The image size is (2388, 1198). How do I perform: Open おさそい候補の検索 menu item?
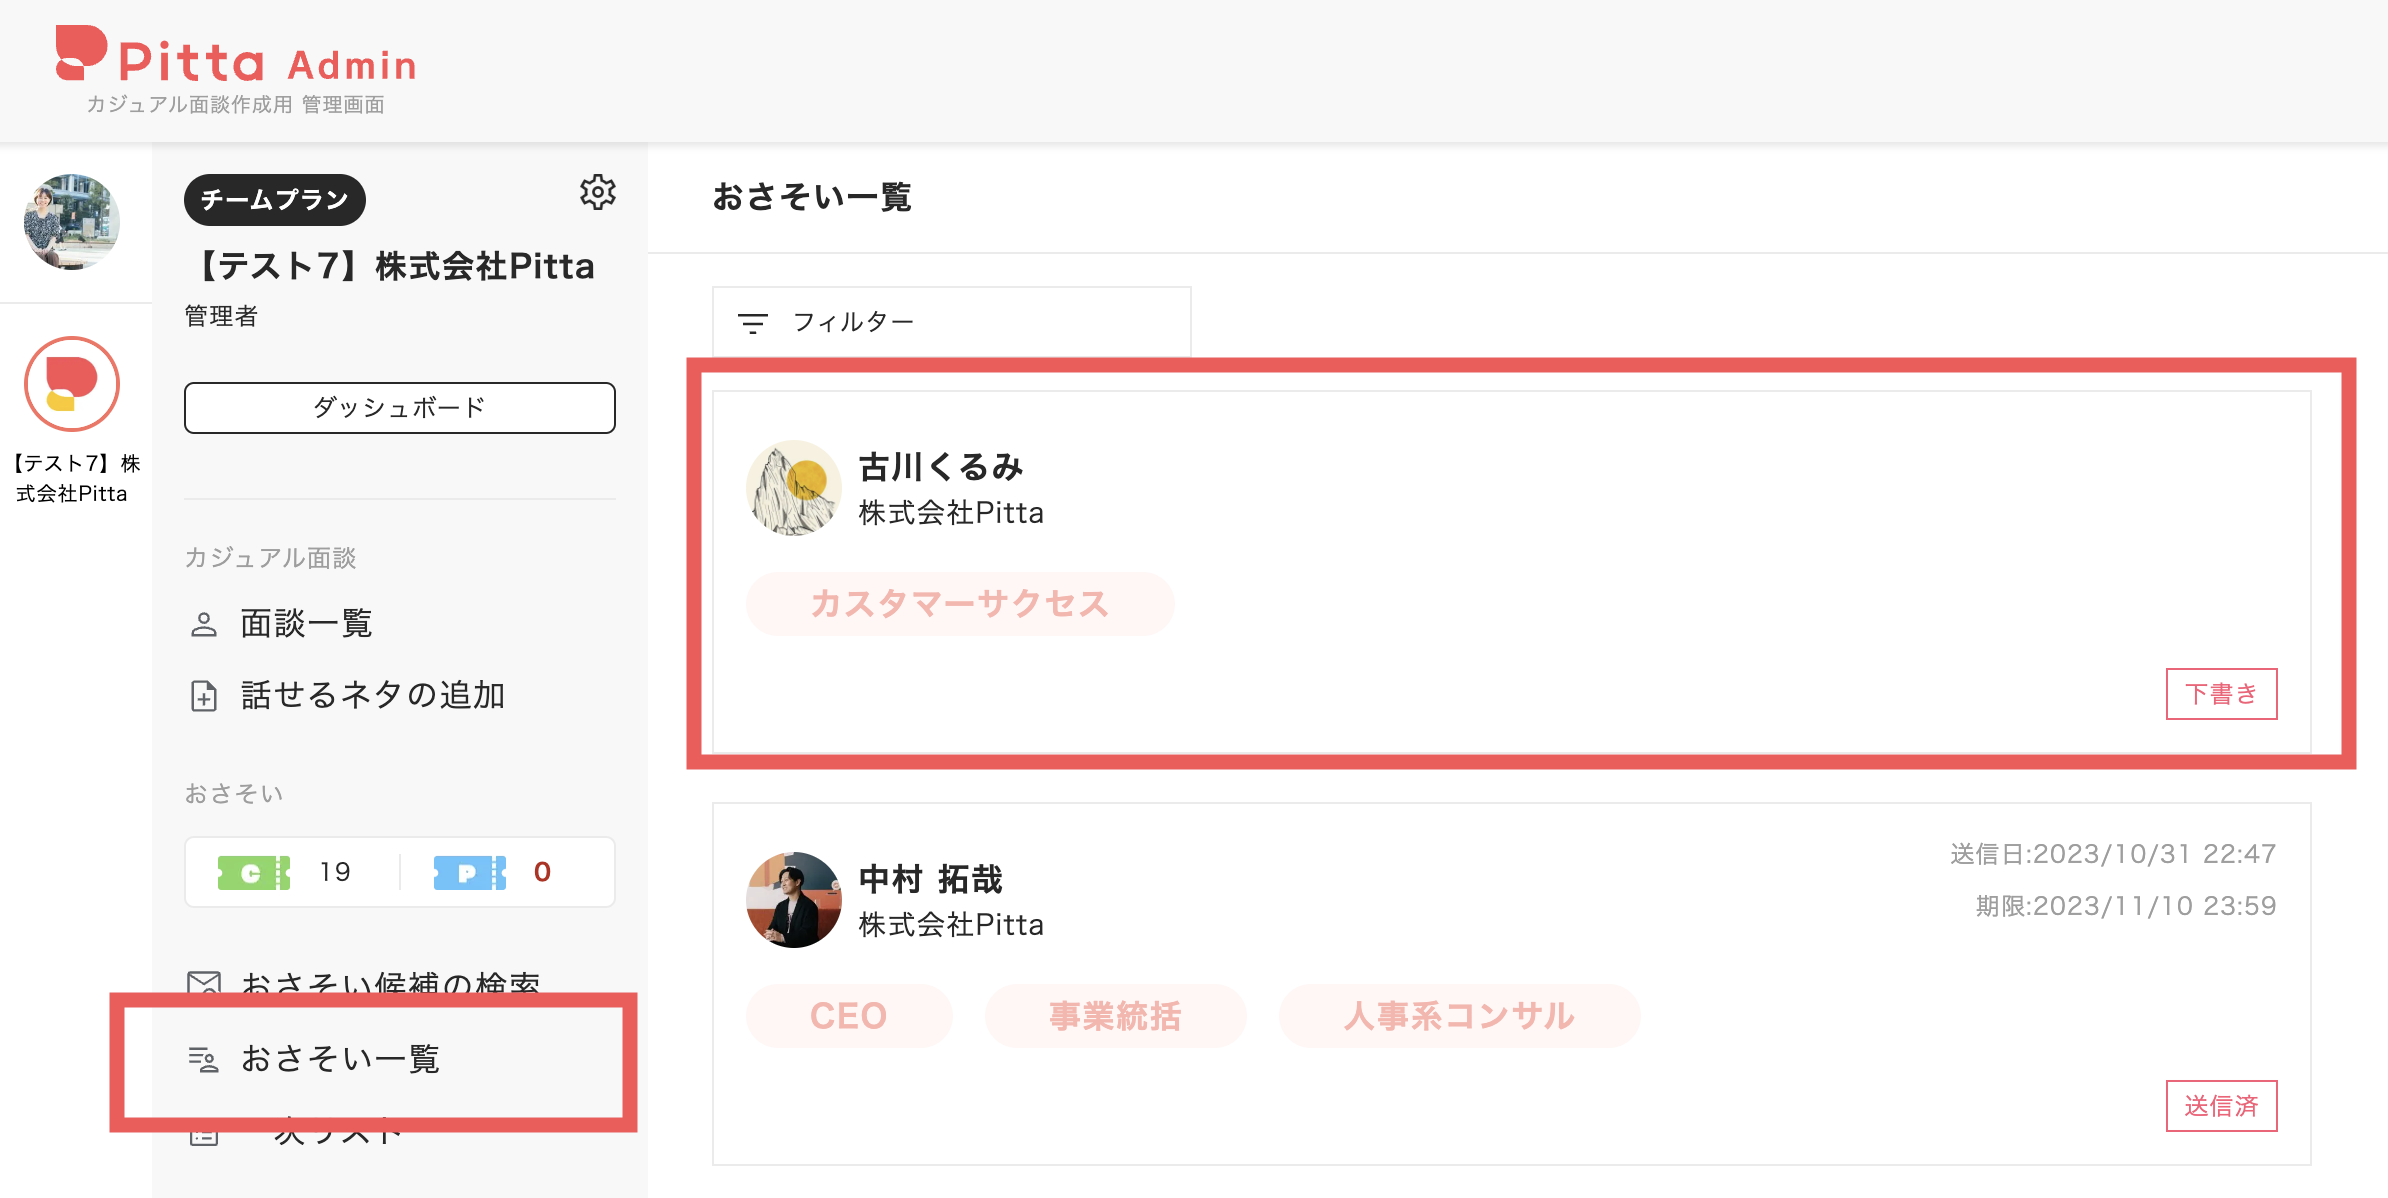pos(390,985)
